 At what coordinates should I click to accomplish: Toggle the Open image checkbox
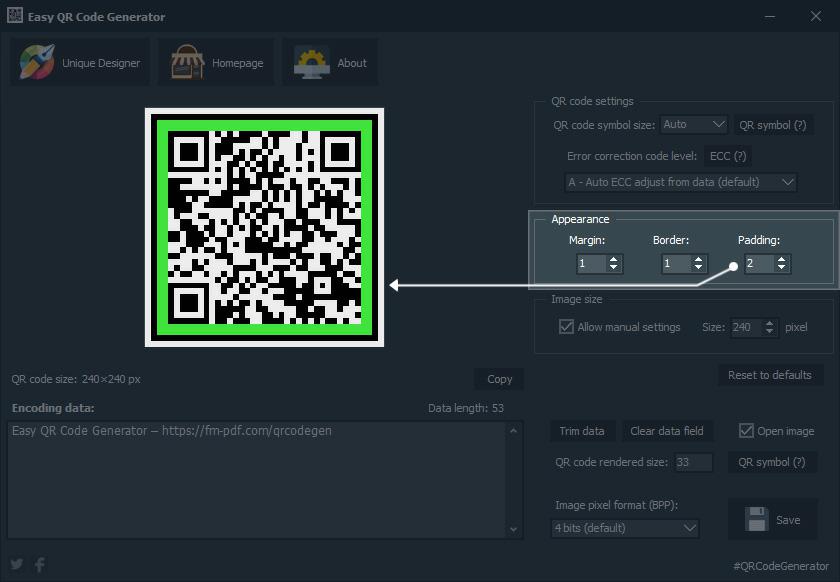click(746, 430)
